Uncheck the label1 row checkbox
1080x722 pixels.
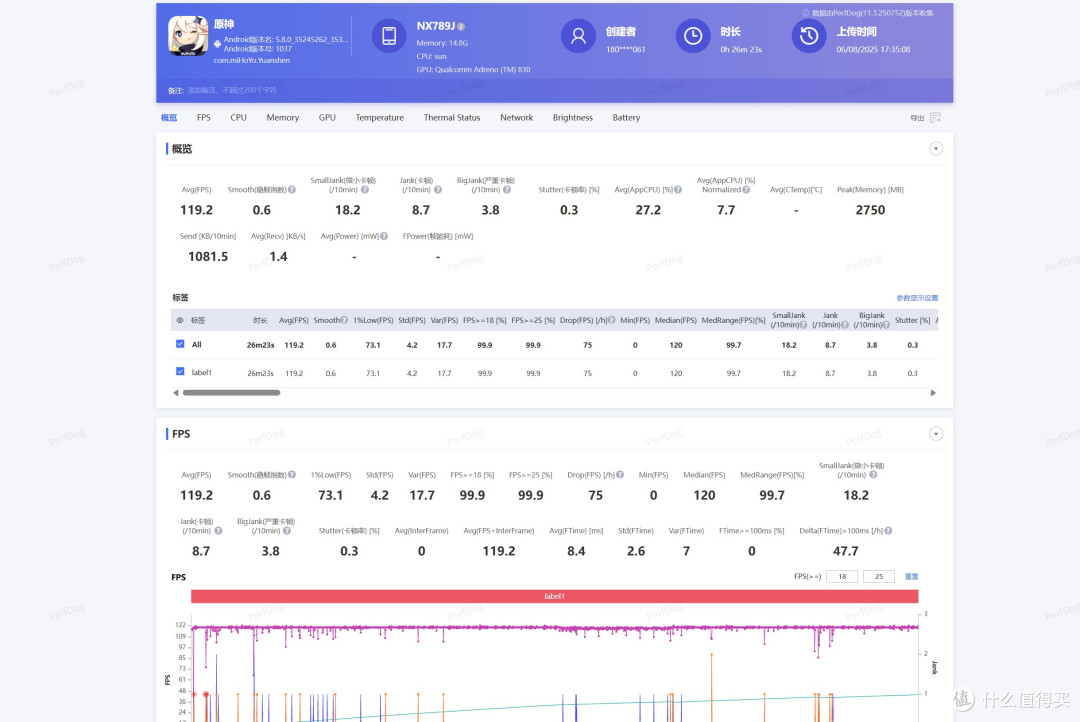click(x=180, y=371)
